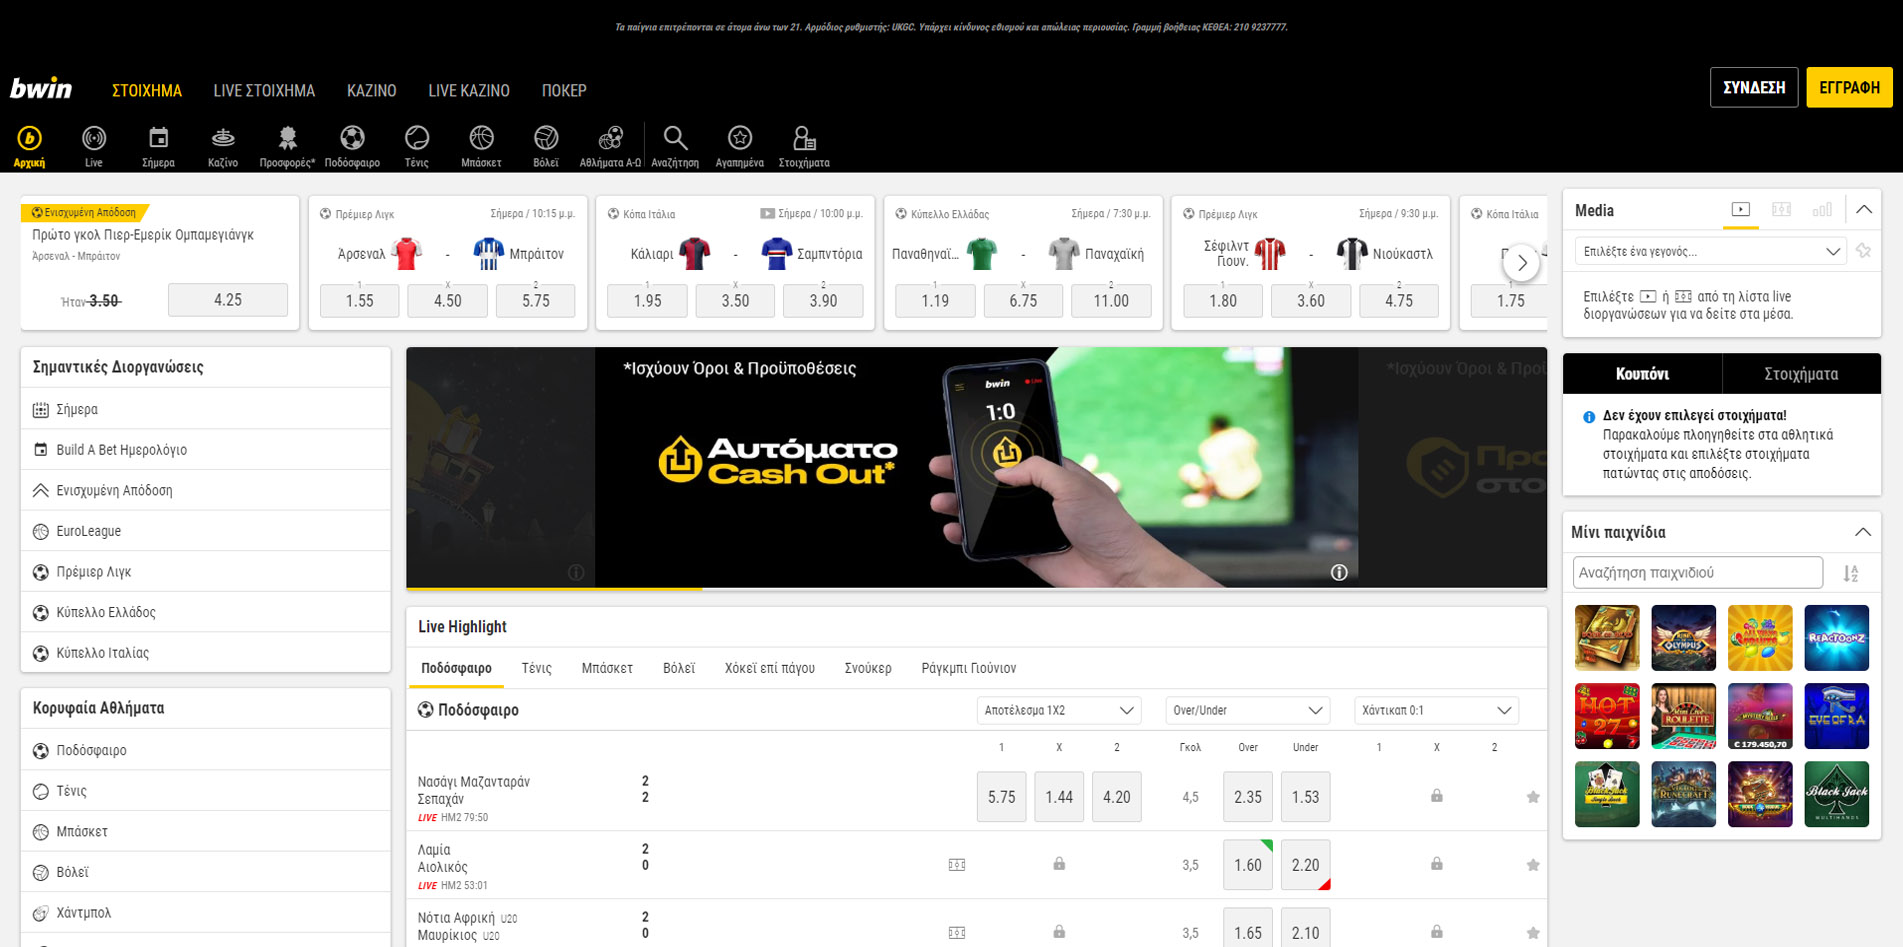Open Αθλήματα Α-Ω sports list icon

pos(610,146)
